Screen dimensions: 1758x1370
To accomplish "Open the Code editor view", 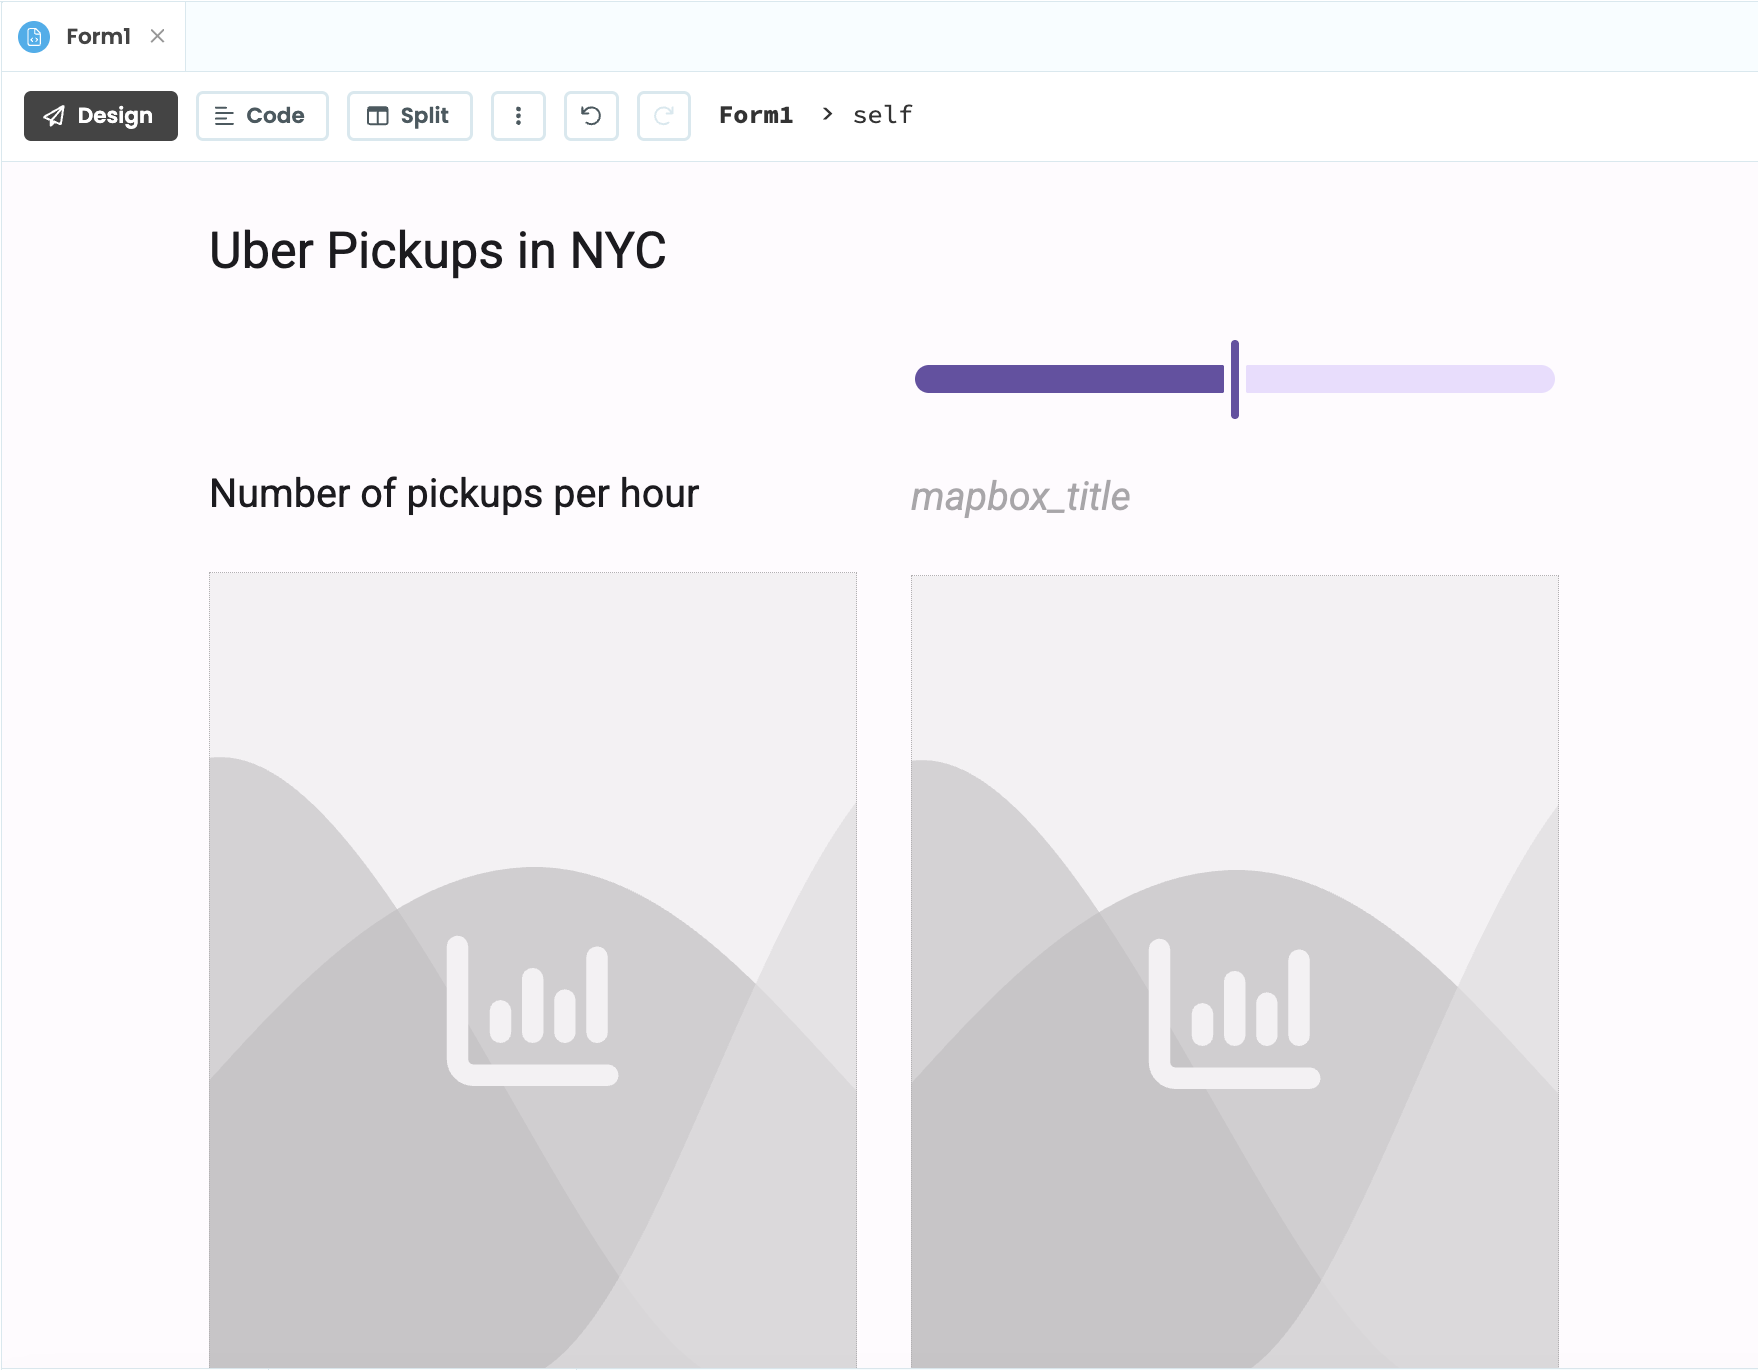I will (262, 116).
